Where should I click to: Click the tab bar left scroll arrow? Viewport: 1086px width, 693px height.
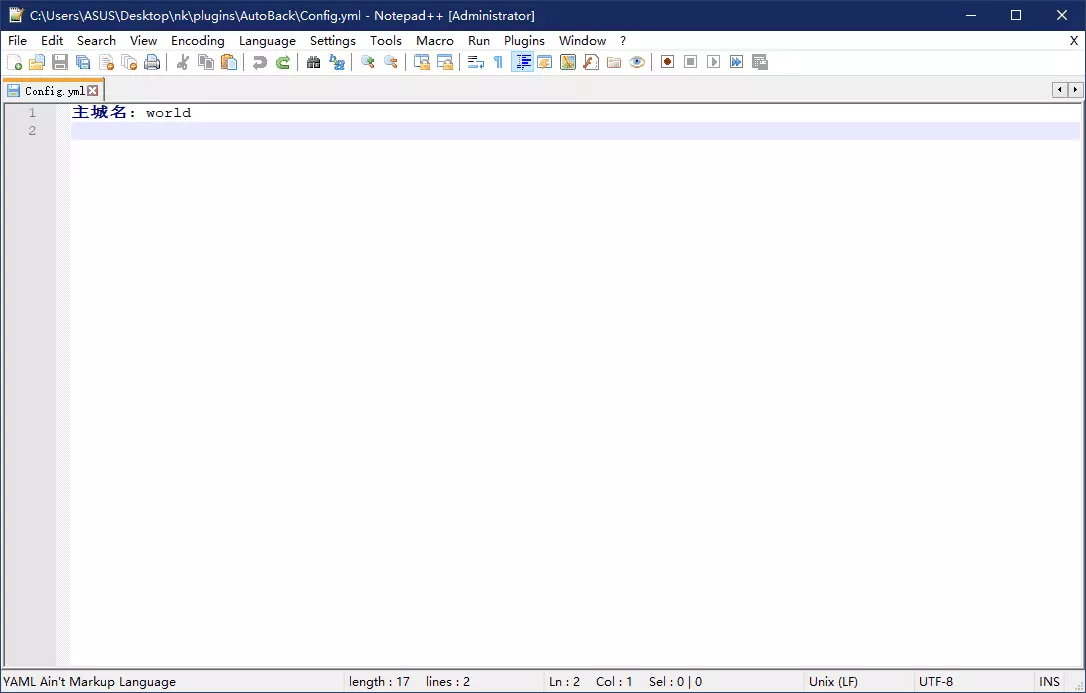[1060, 89]
